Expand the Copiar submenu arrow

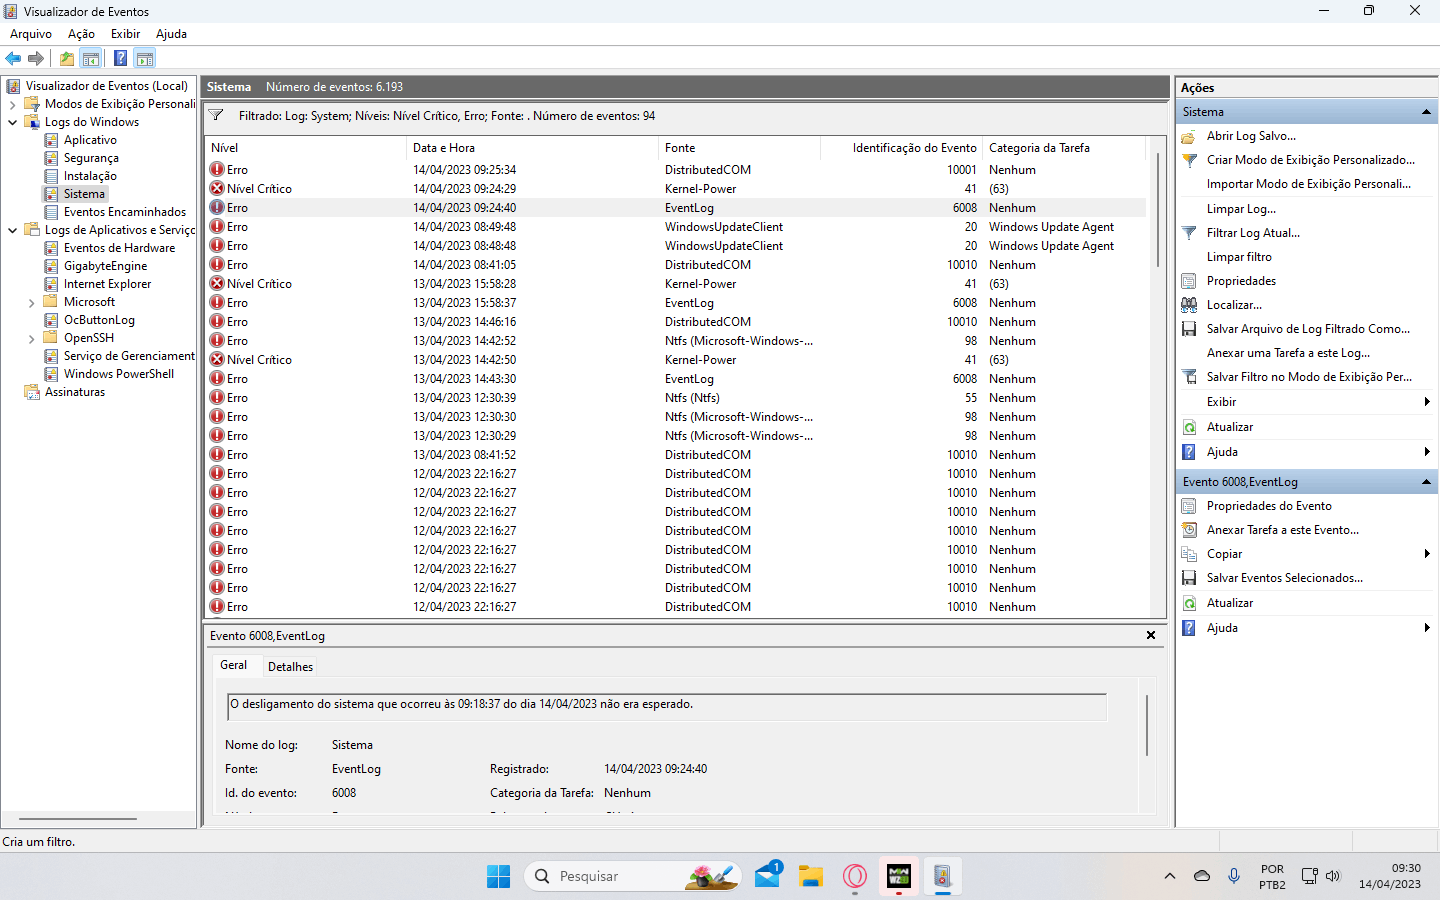[x=1427, y=554]
